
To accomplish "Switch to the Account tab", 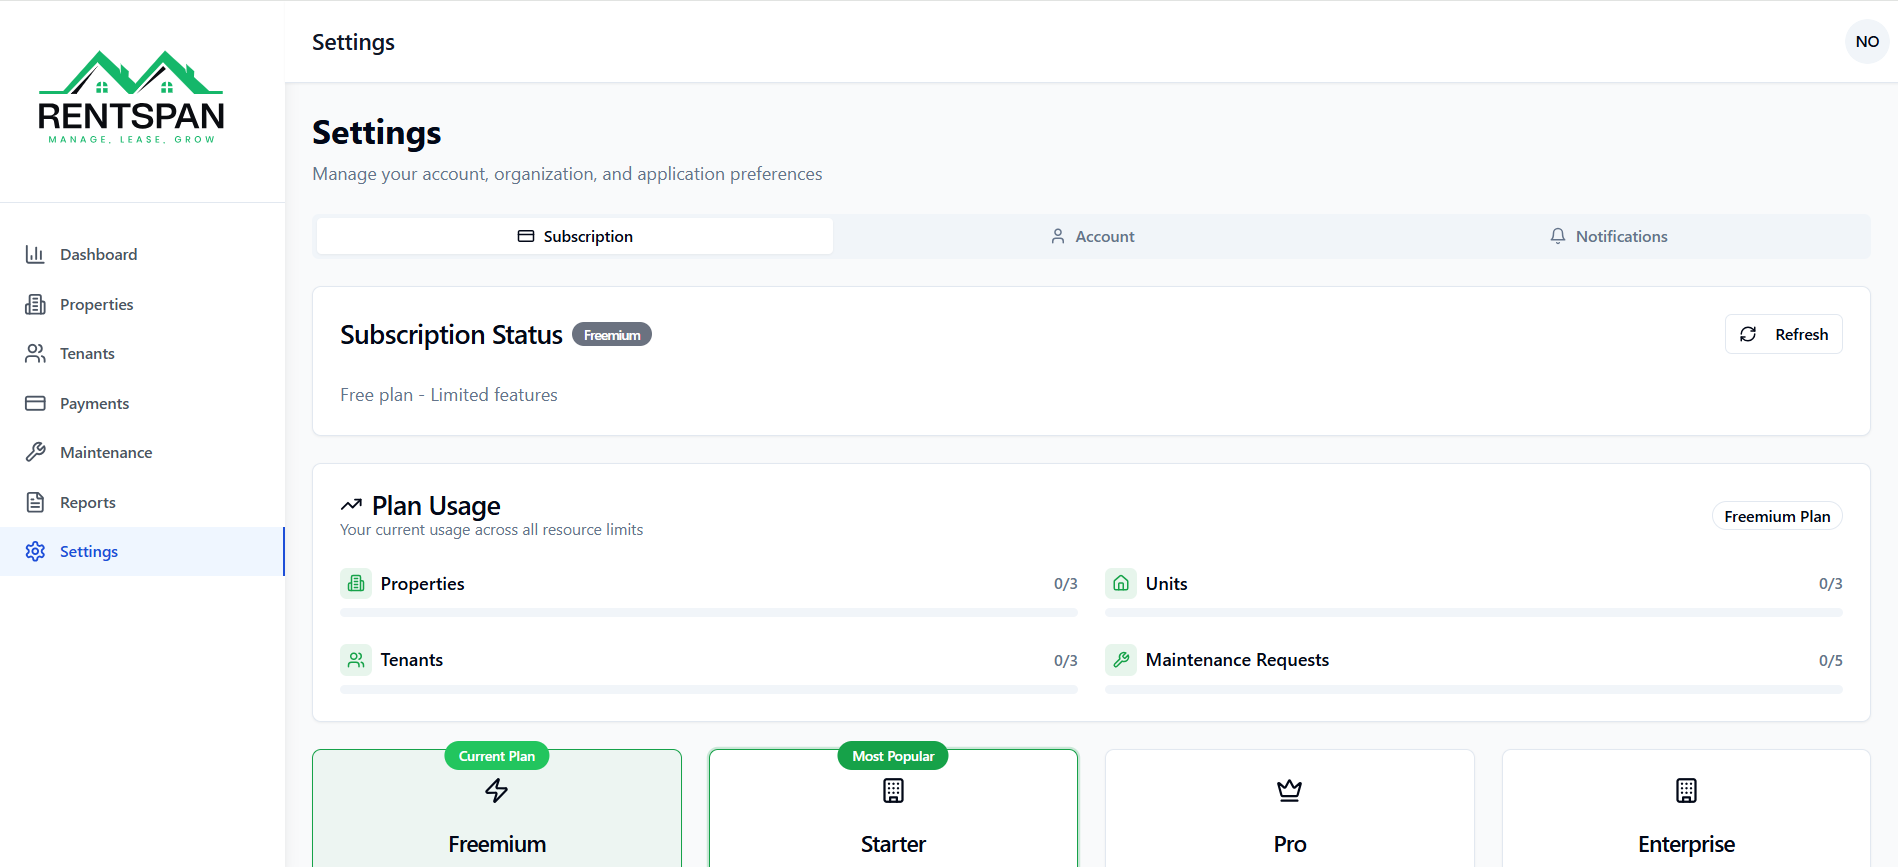I will tap(1092, 236).
